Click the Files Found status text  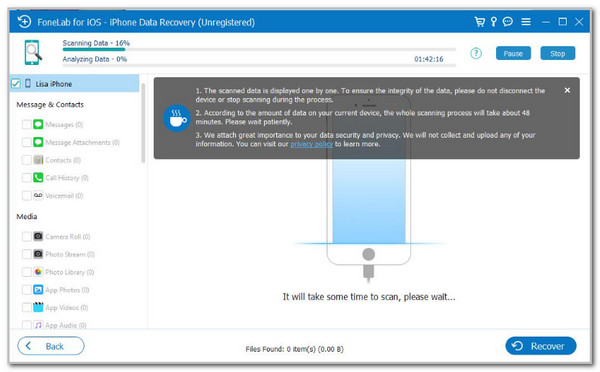(x=294, y=349)
